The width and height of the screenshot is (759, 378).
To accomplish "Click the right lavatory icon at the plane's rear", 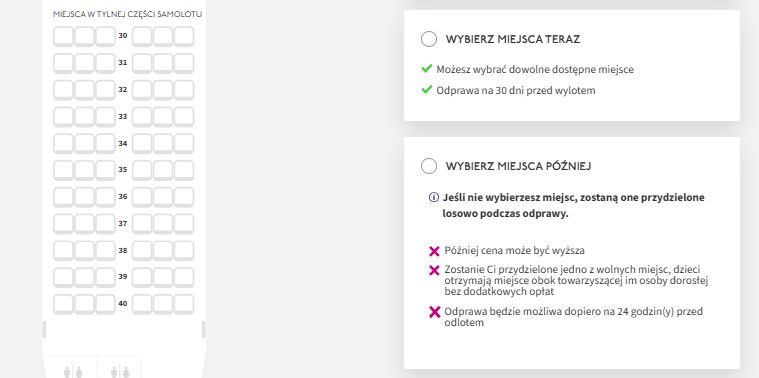I will coord(120,372).
